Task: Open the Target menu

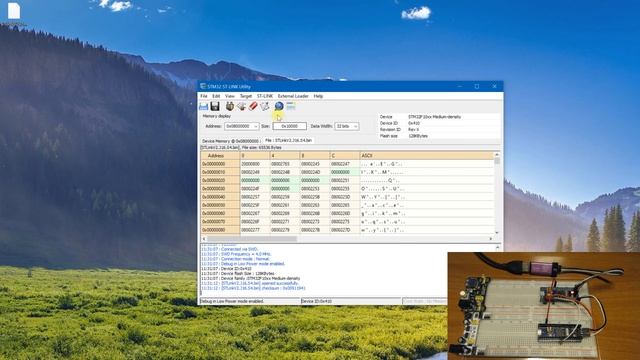Action: [x=246, y=96]
